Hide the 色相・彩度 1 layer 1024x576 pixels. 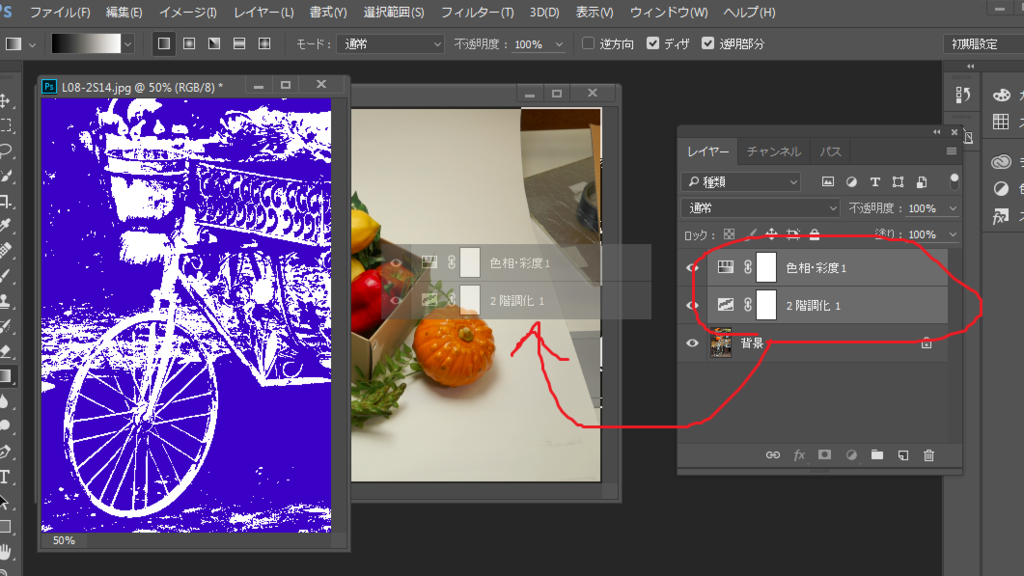[692, 267]
